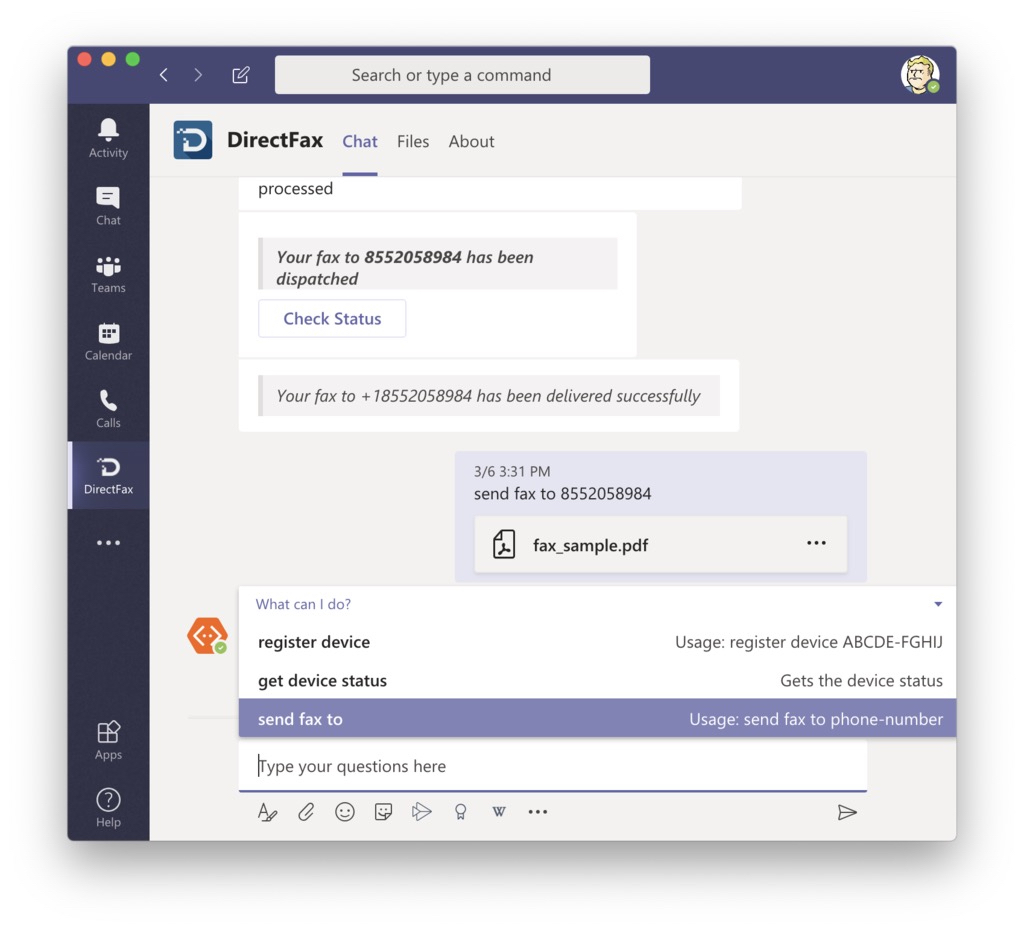Switch to the Files tab
The width and height of the screenshot is (1024, 930).
413,142
